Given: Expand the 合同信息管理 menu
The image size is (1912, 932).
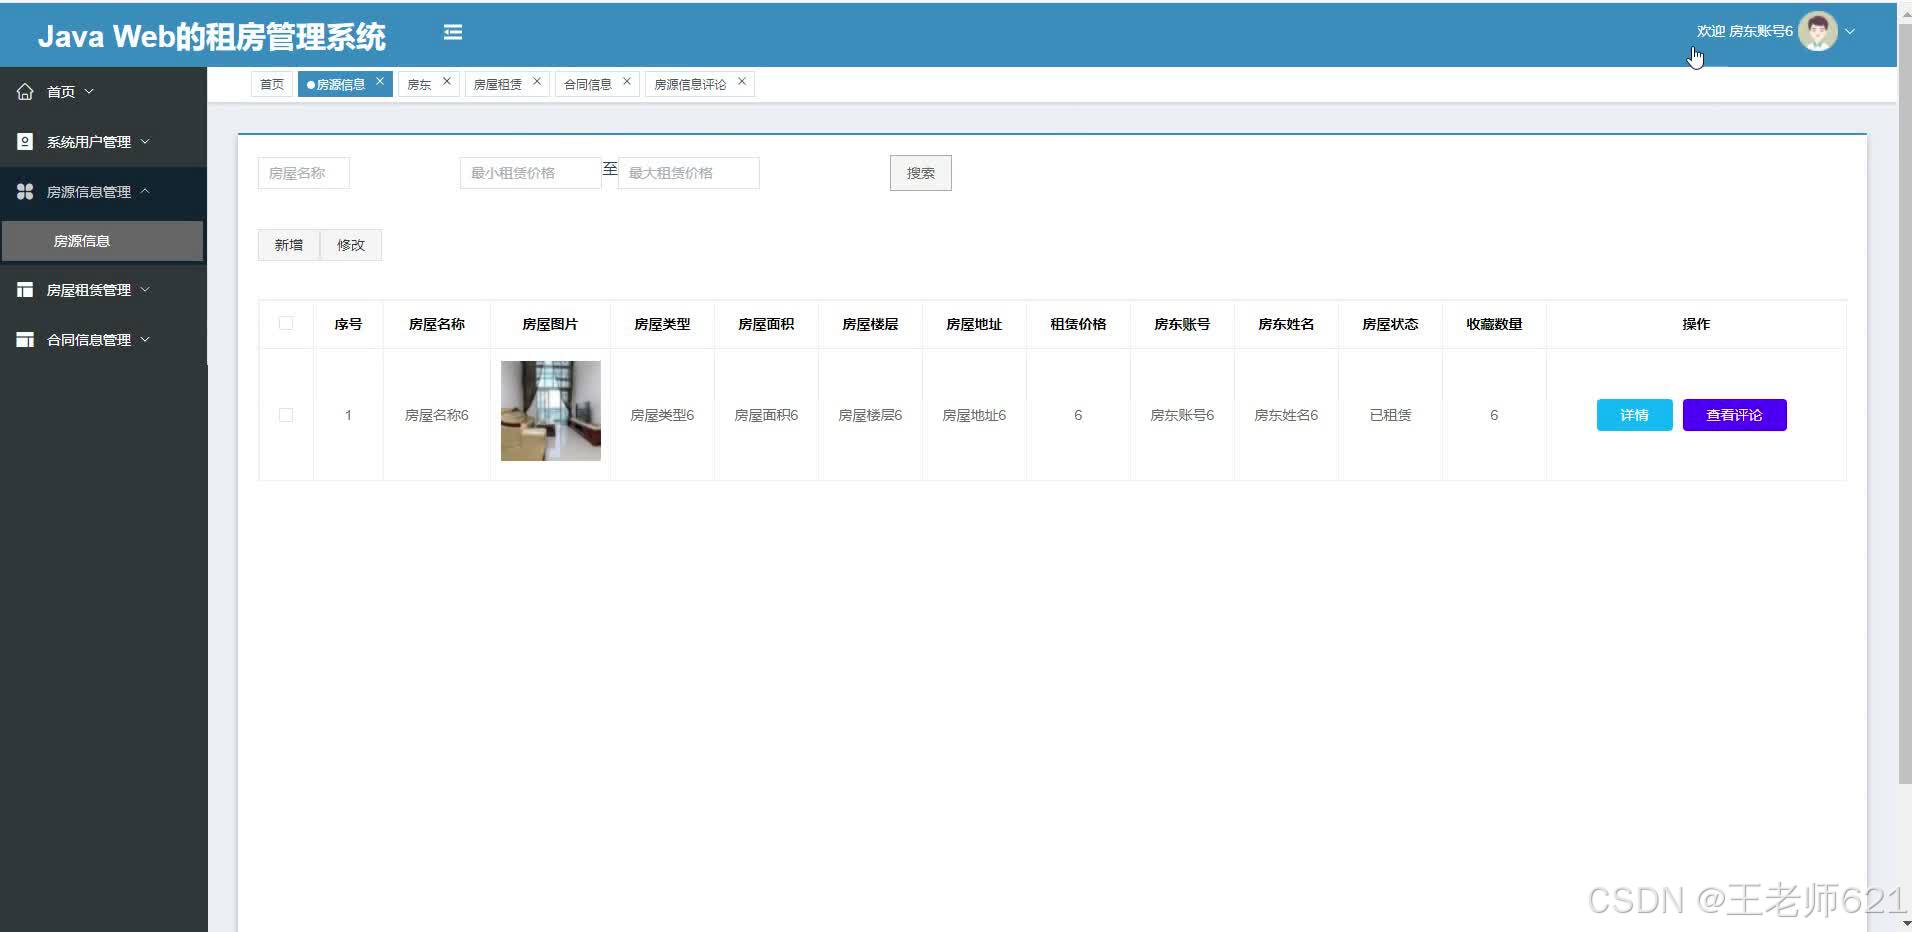Looking at the screenshot, I should (x=145, y=339).
